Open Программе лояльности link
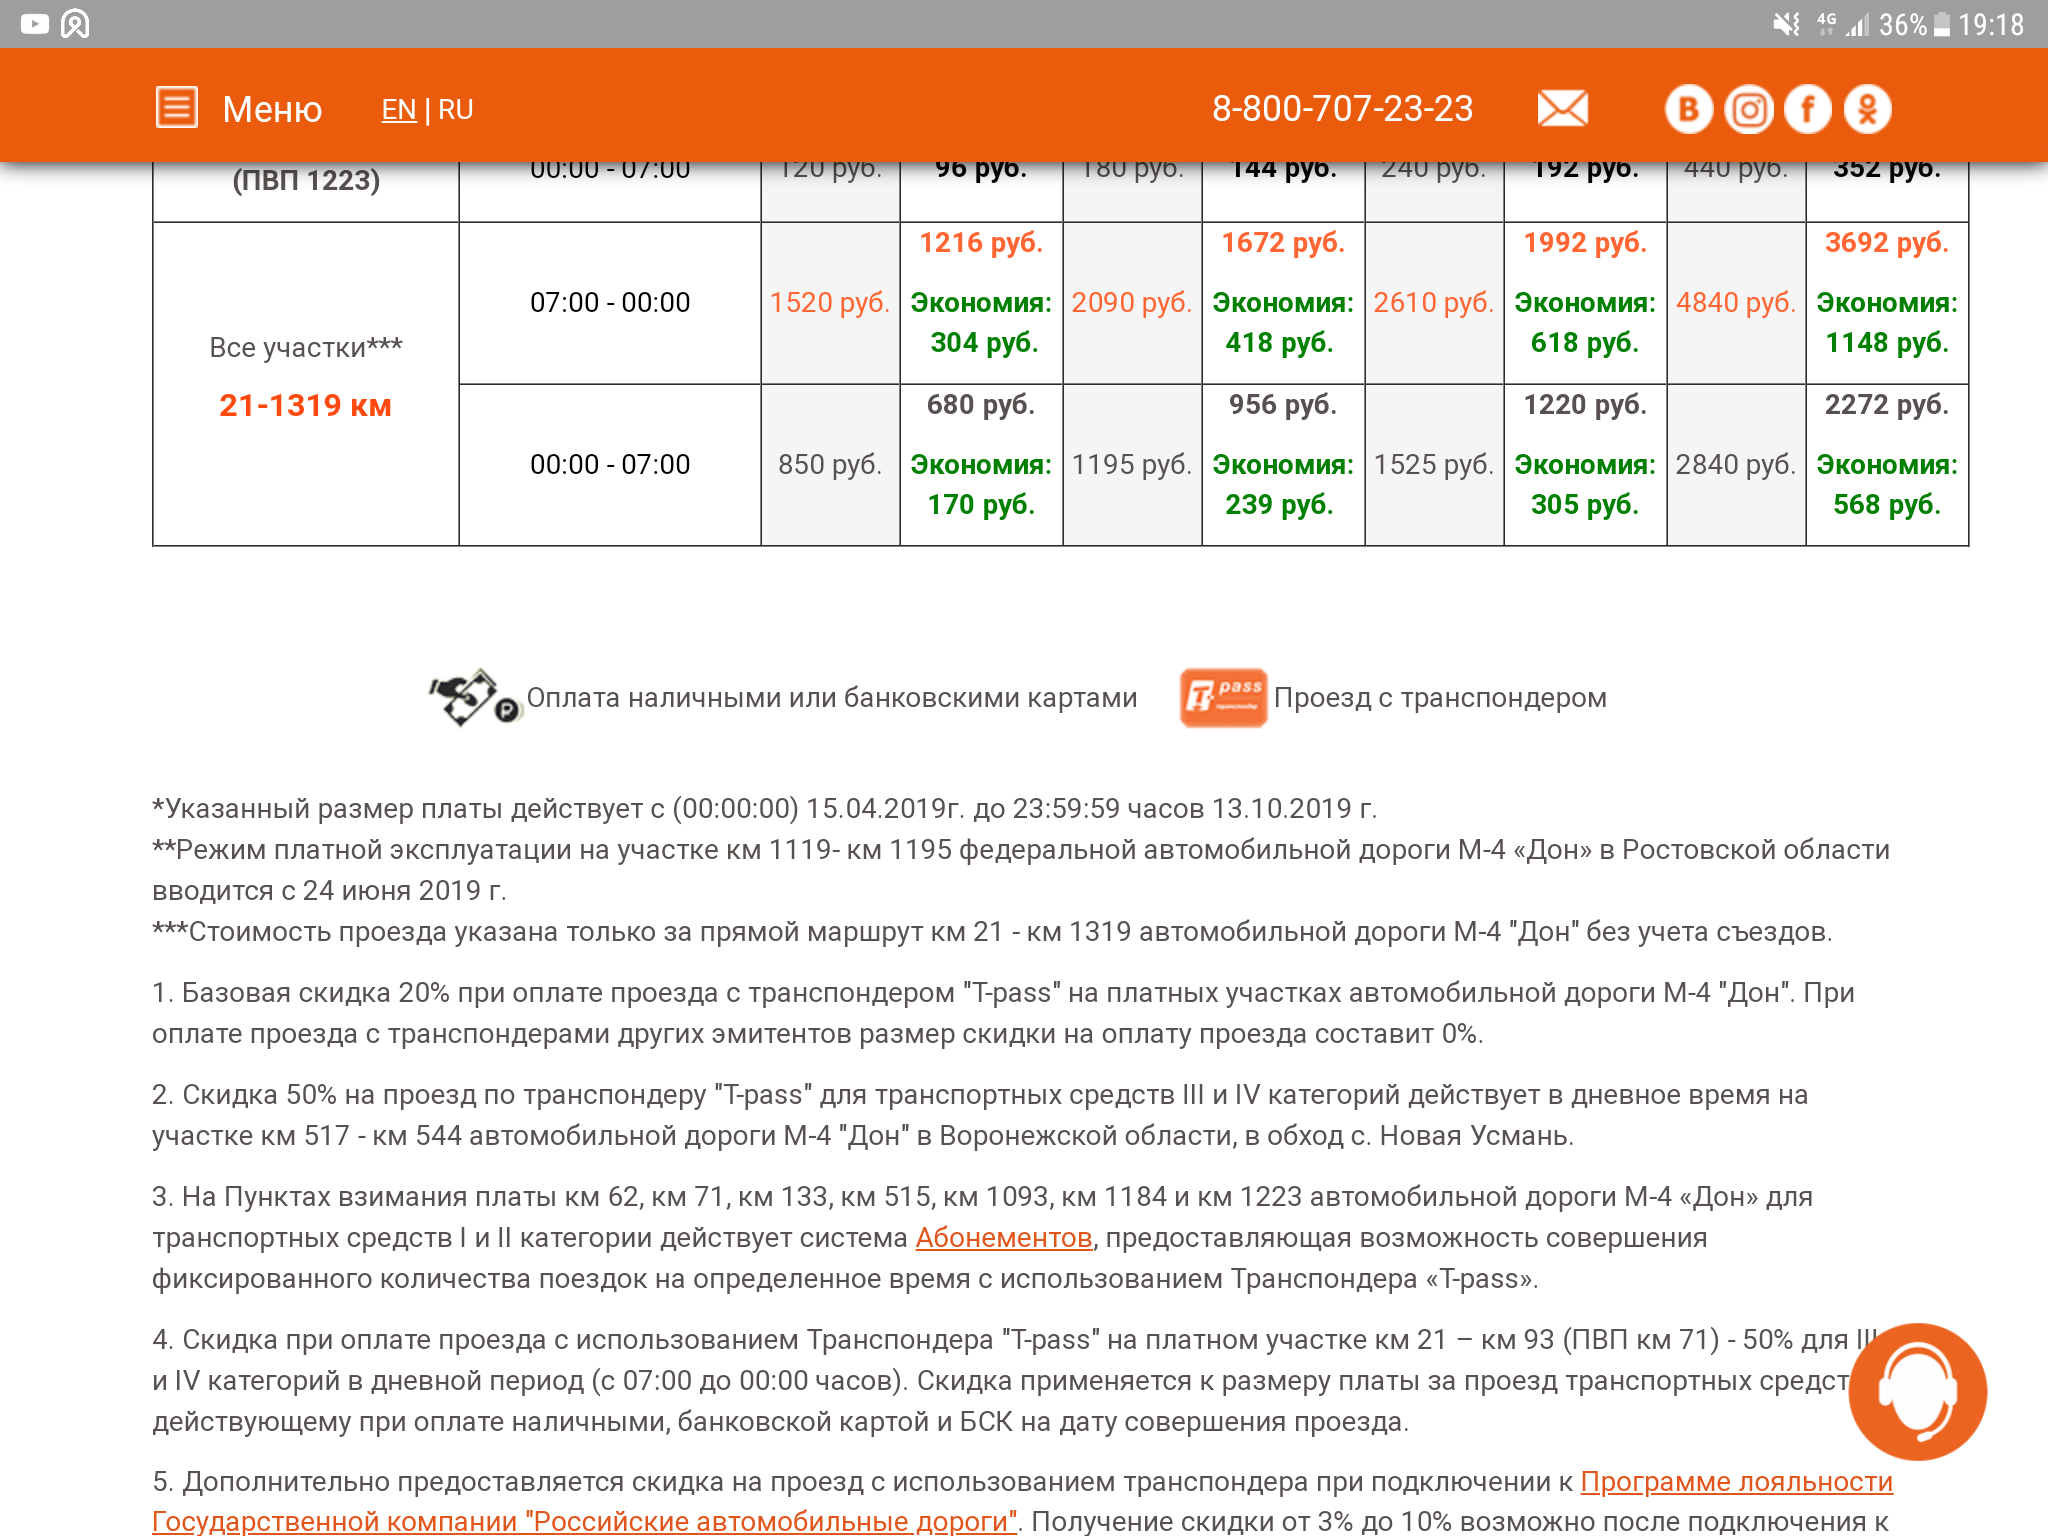 coord(1736,1482)
